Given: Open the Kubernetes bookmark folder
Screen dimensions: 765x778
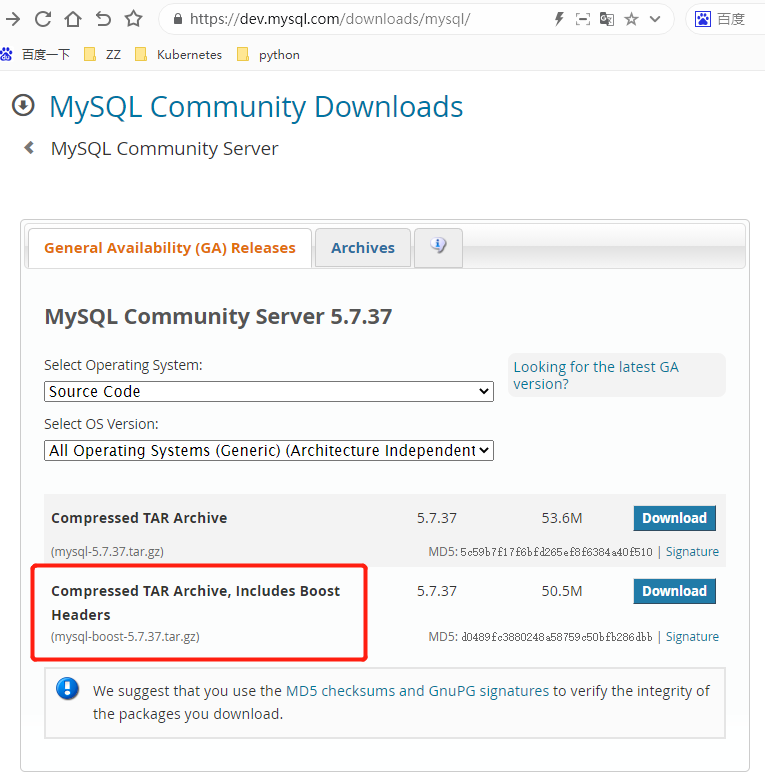Looking at the screenshot, I should 179,55.
